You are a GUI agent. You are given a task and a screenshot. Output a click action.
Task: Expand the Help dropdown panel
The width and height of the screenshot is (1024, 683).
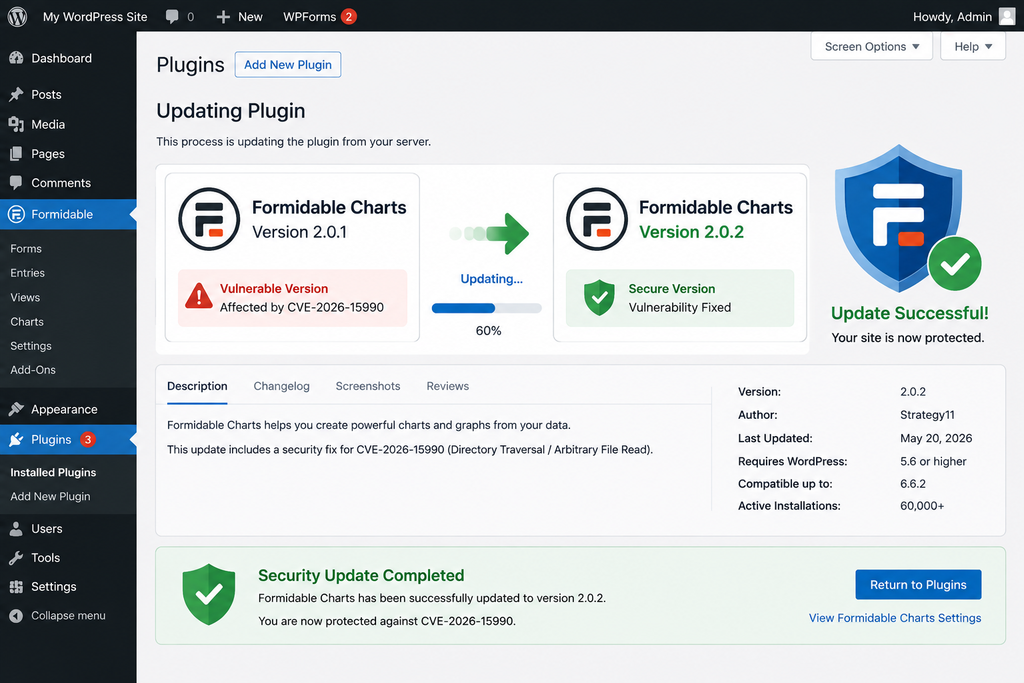click(x=972, y=46)
